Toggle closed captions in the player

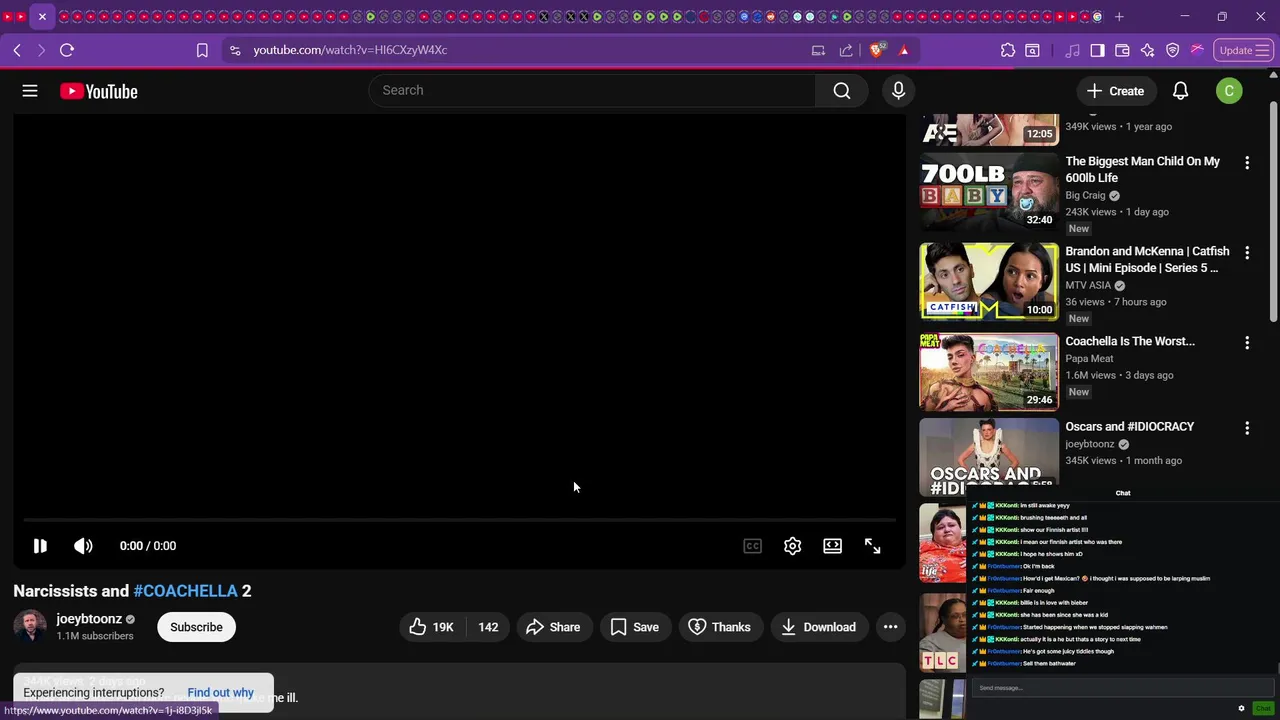[x=753, y=546]
